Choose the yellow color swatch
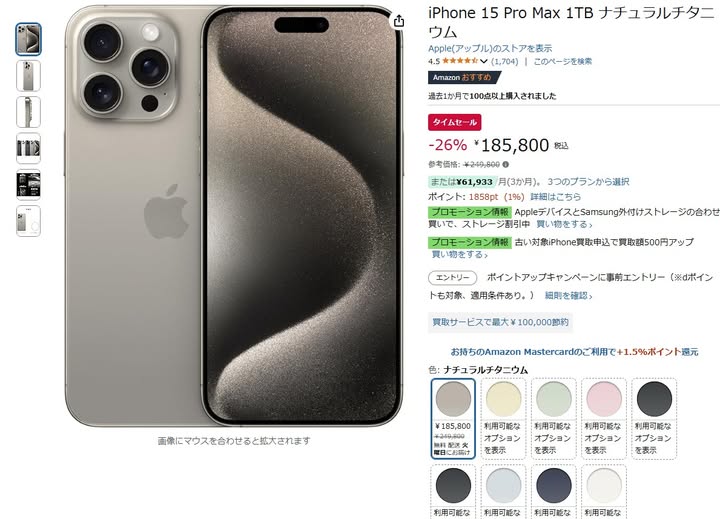The width and height of the screenshot is (720, 519). pyautogui.click(x=503, y=418)
